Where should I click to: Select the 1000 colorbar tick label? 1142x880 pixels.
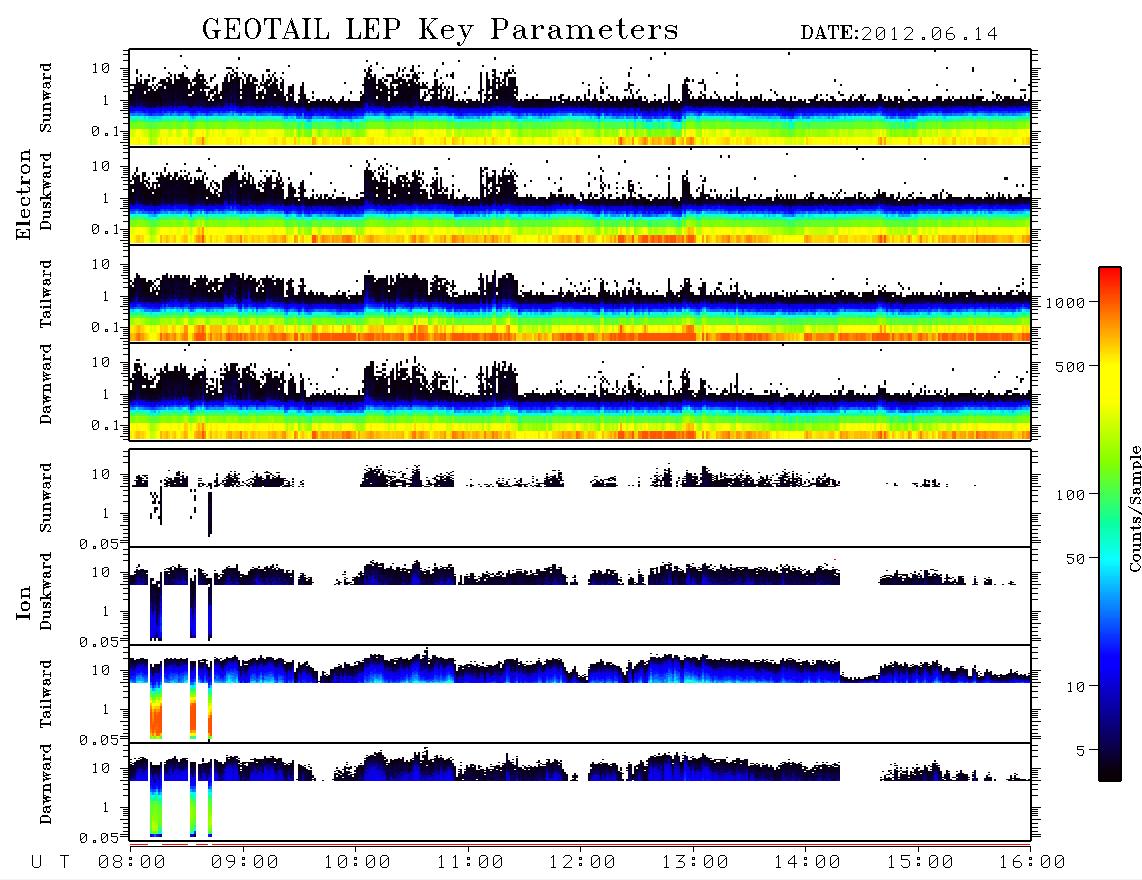1065,302
